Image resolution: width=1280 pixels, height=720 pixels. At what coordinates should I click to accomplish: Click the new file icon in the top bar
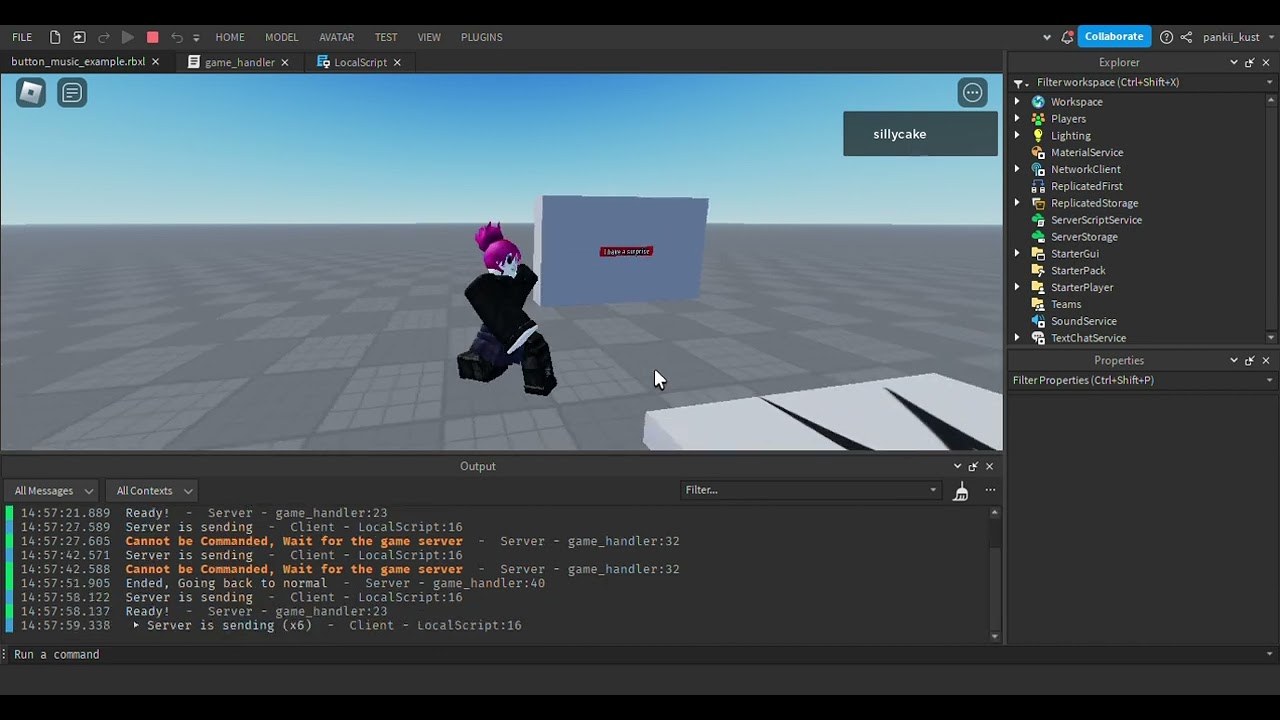coord(55,37)
